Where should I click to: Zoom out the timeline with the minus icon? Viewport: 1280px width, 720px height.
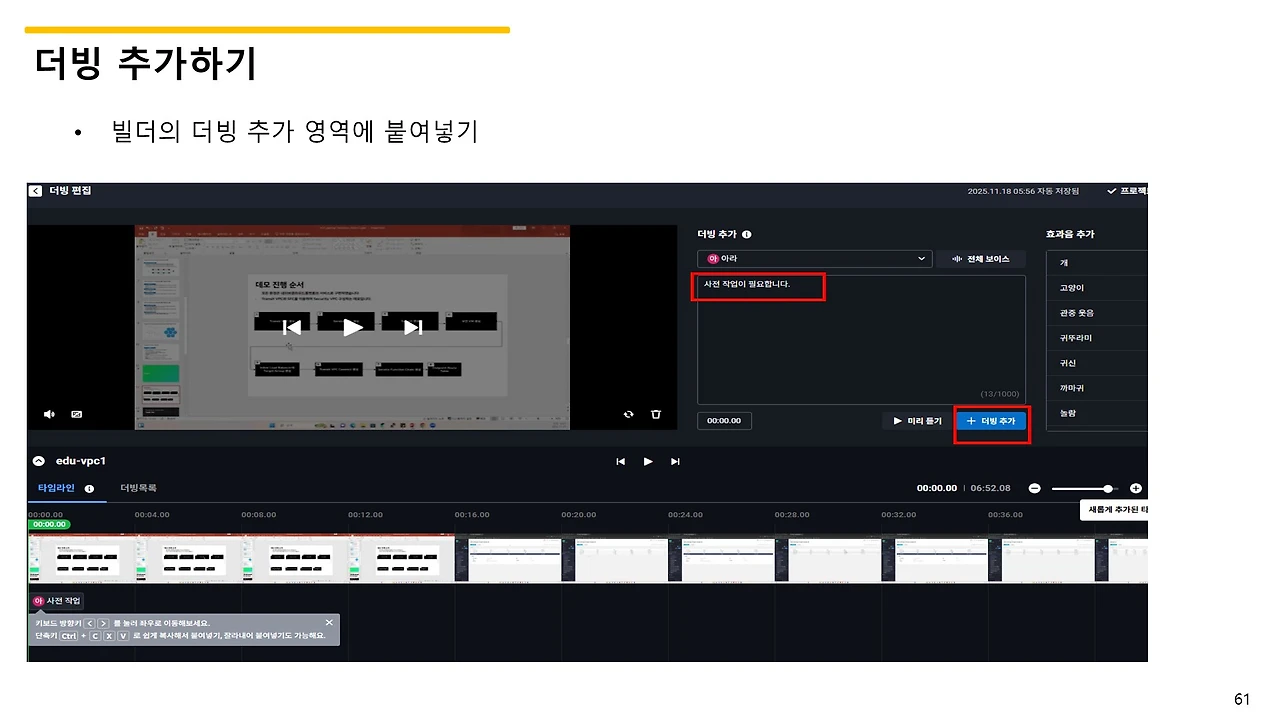tap(1035, 488)
